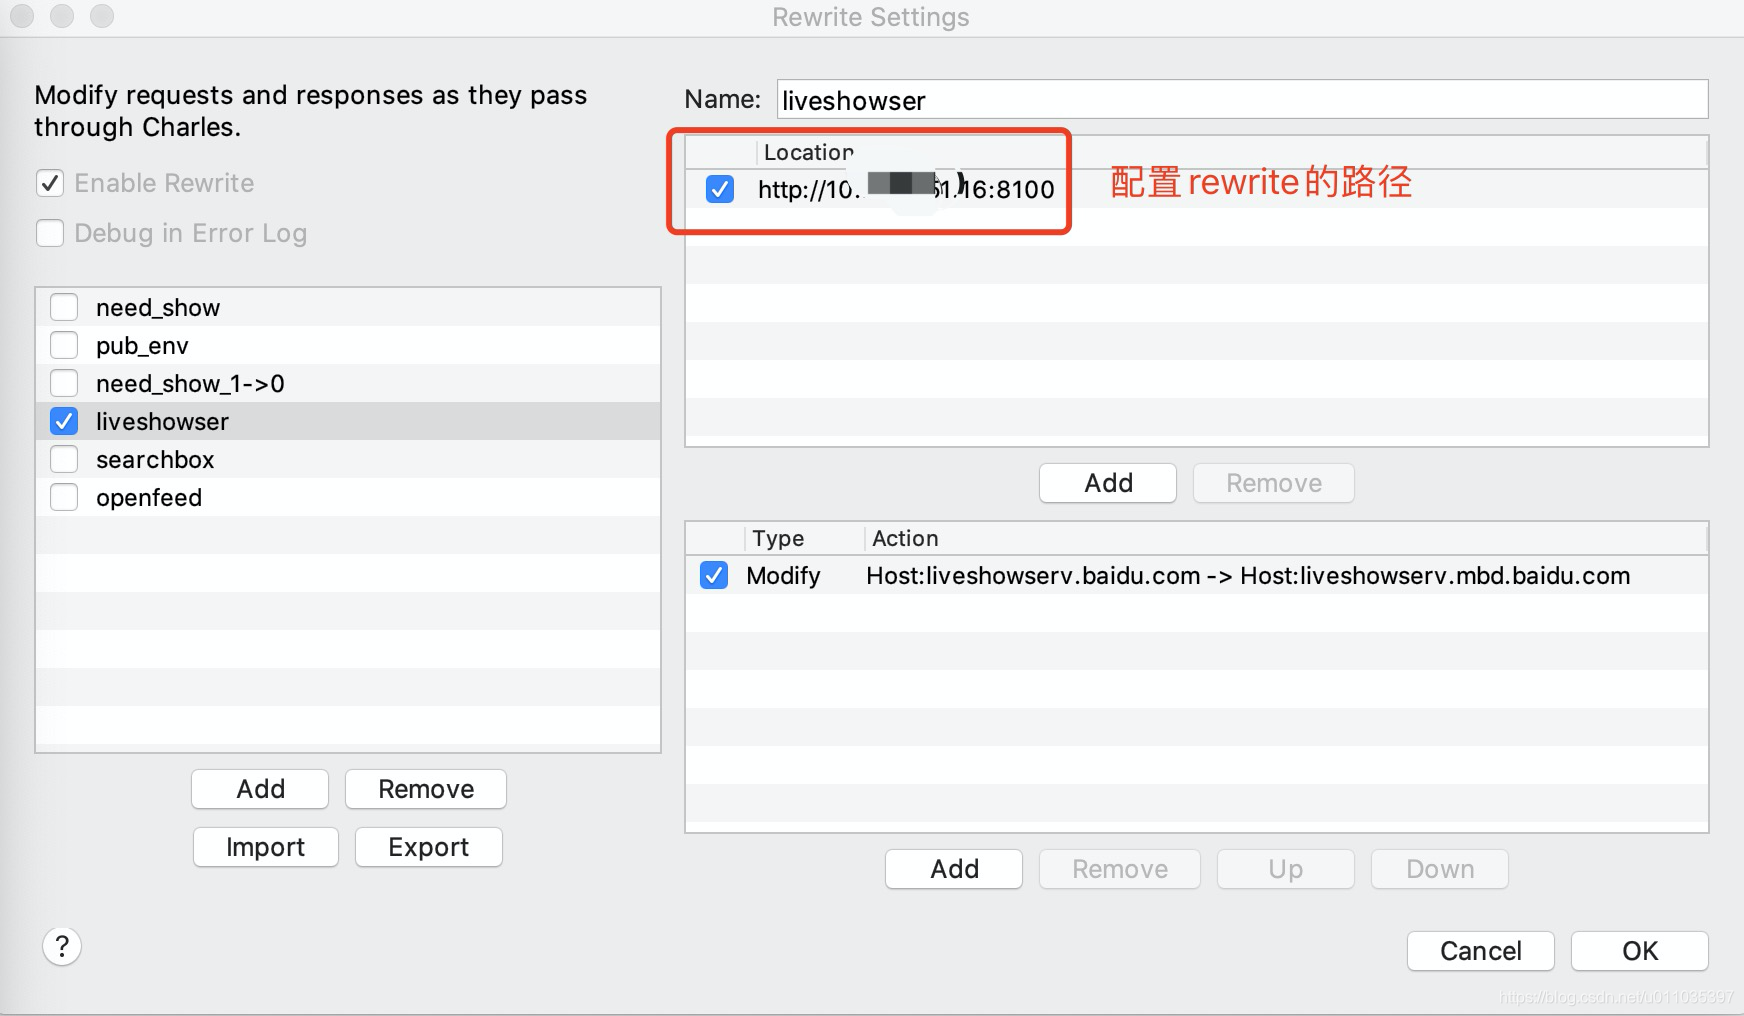Click the Action column header
The image size is (1744, 1016).
1286,538
